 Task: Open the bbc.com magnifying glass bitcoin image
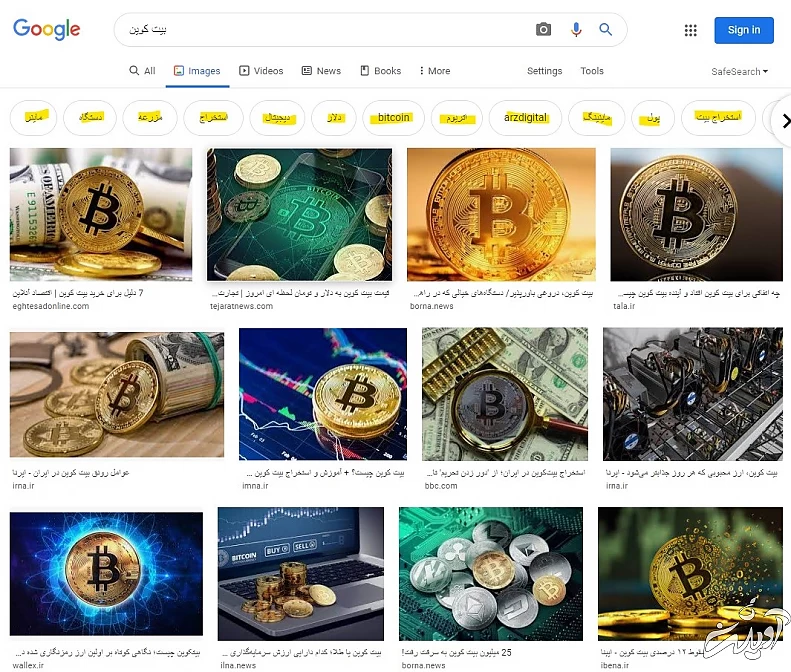[x=504, y=394]
